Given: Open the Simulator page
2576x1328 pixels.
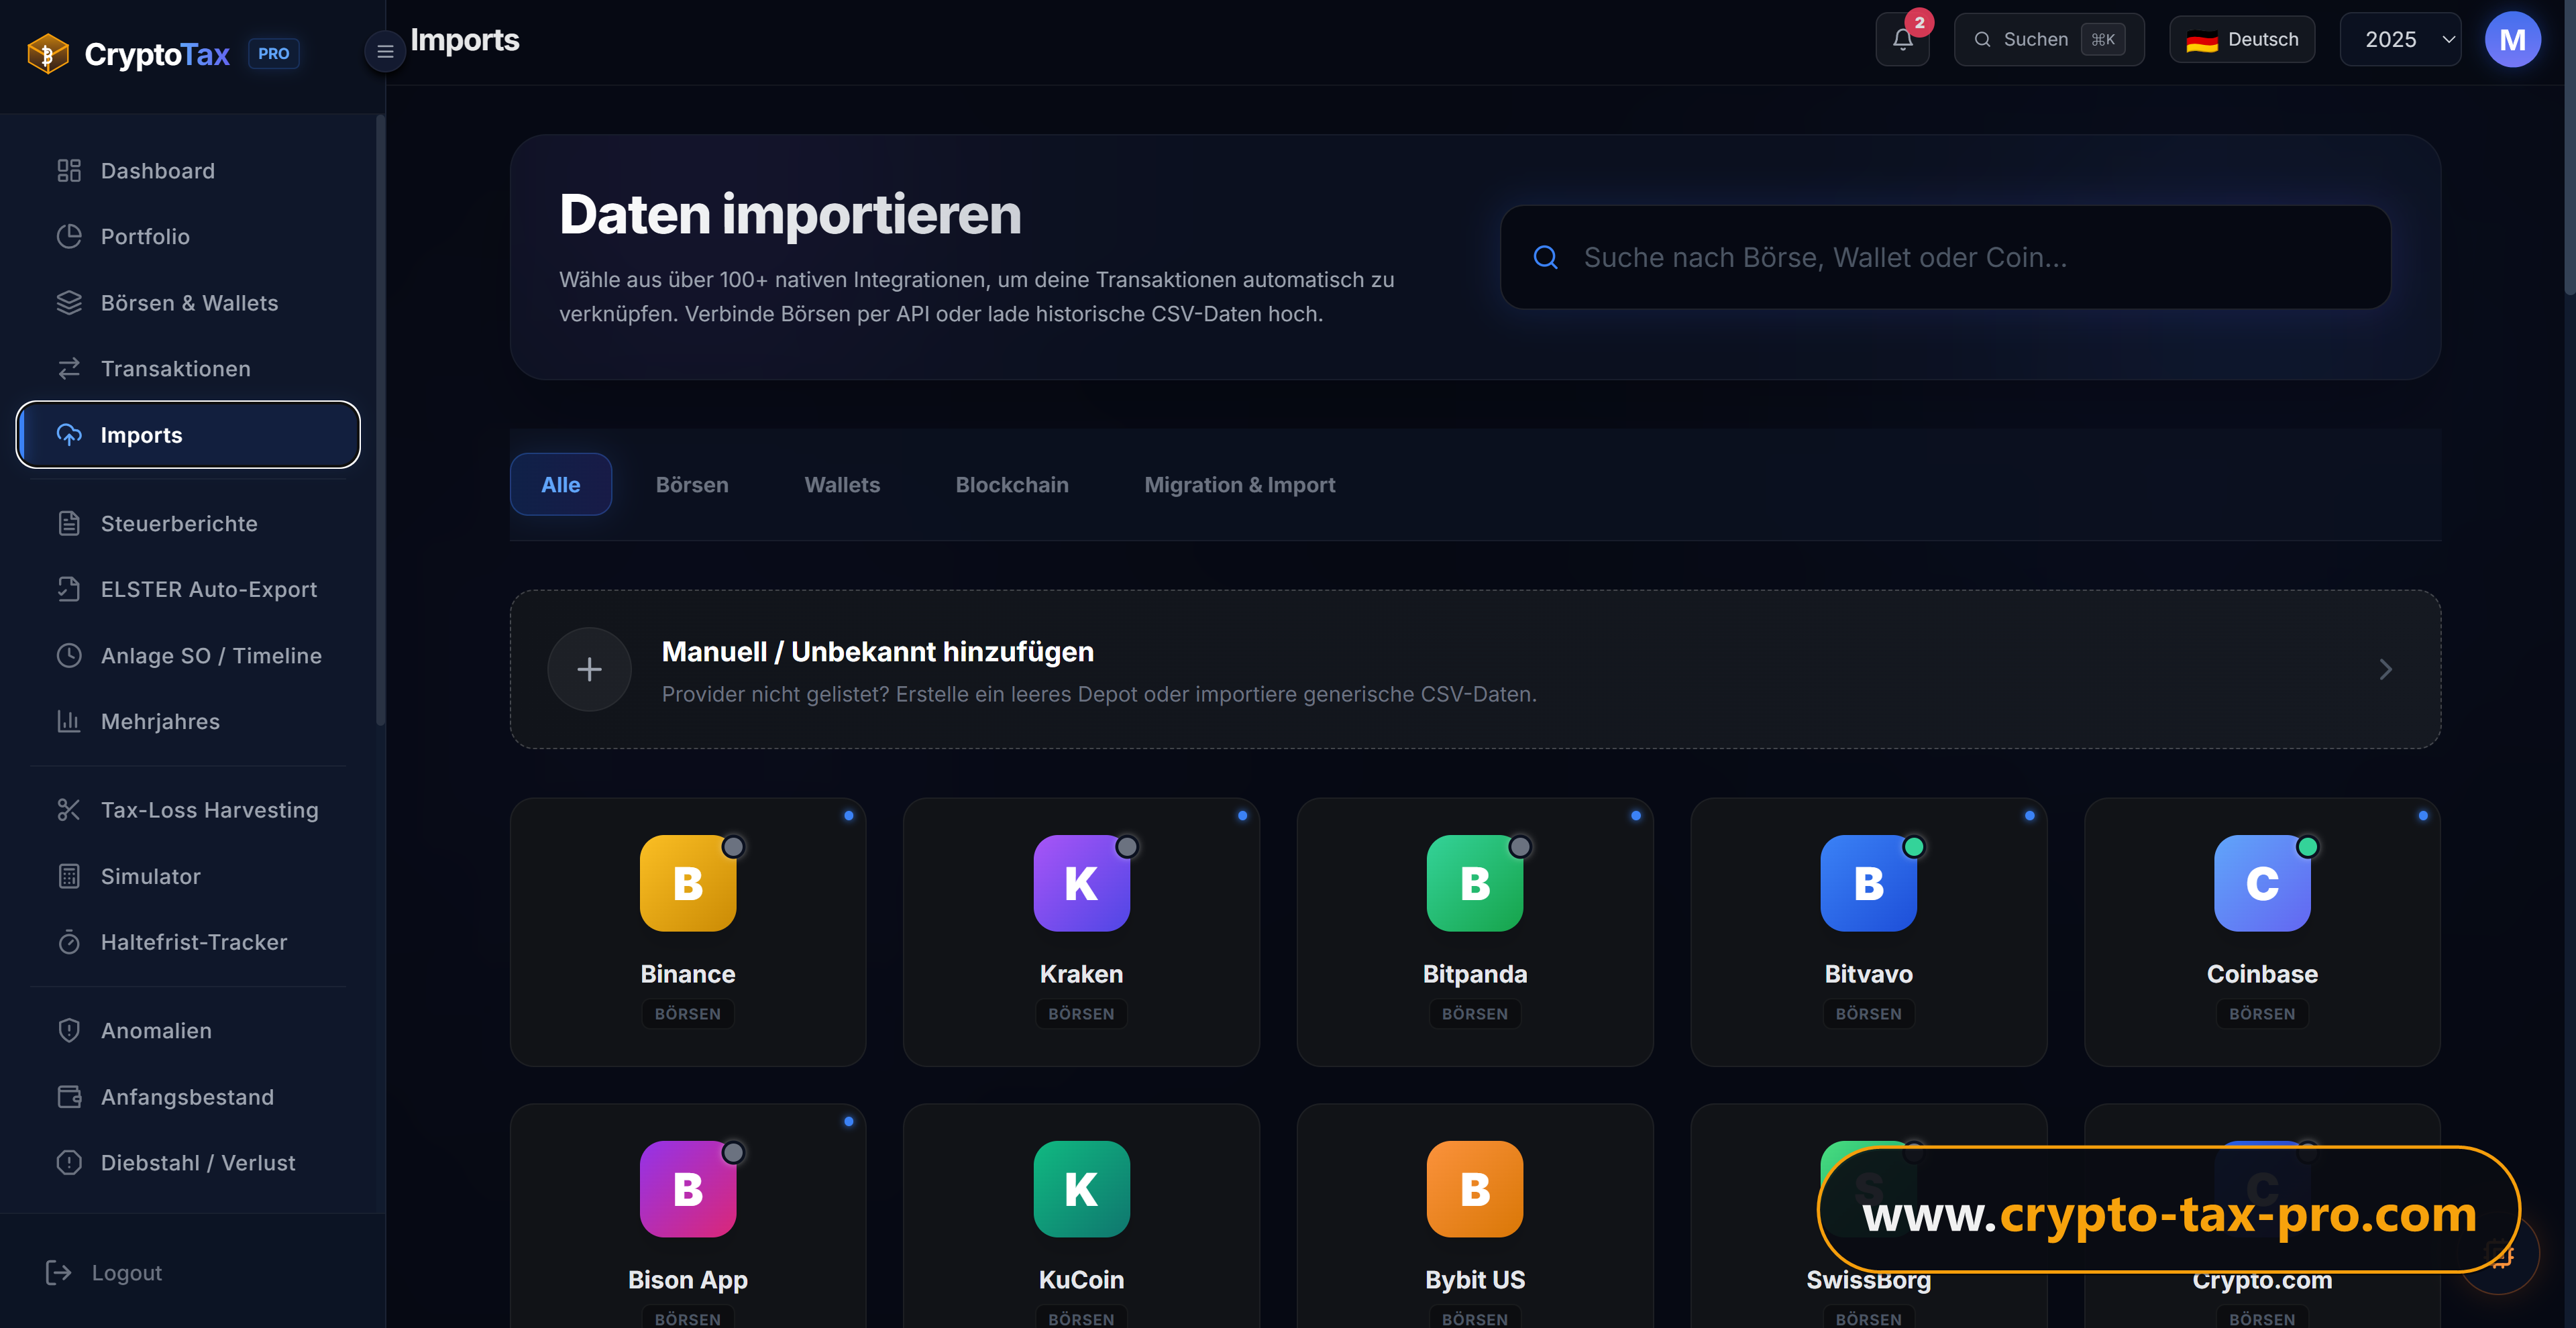Looking at the screenshot, I should coord(188,877).
